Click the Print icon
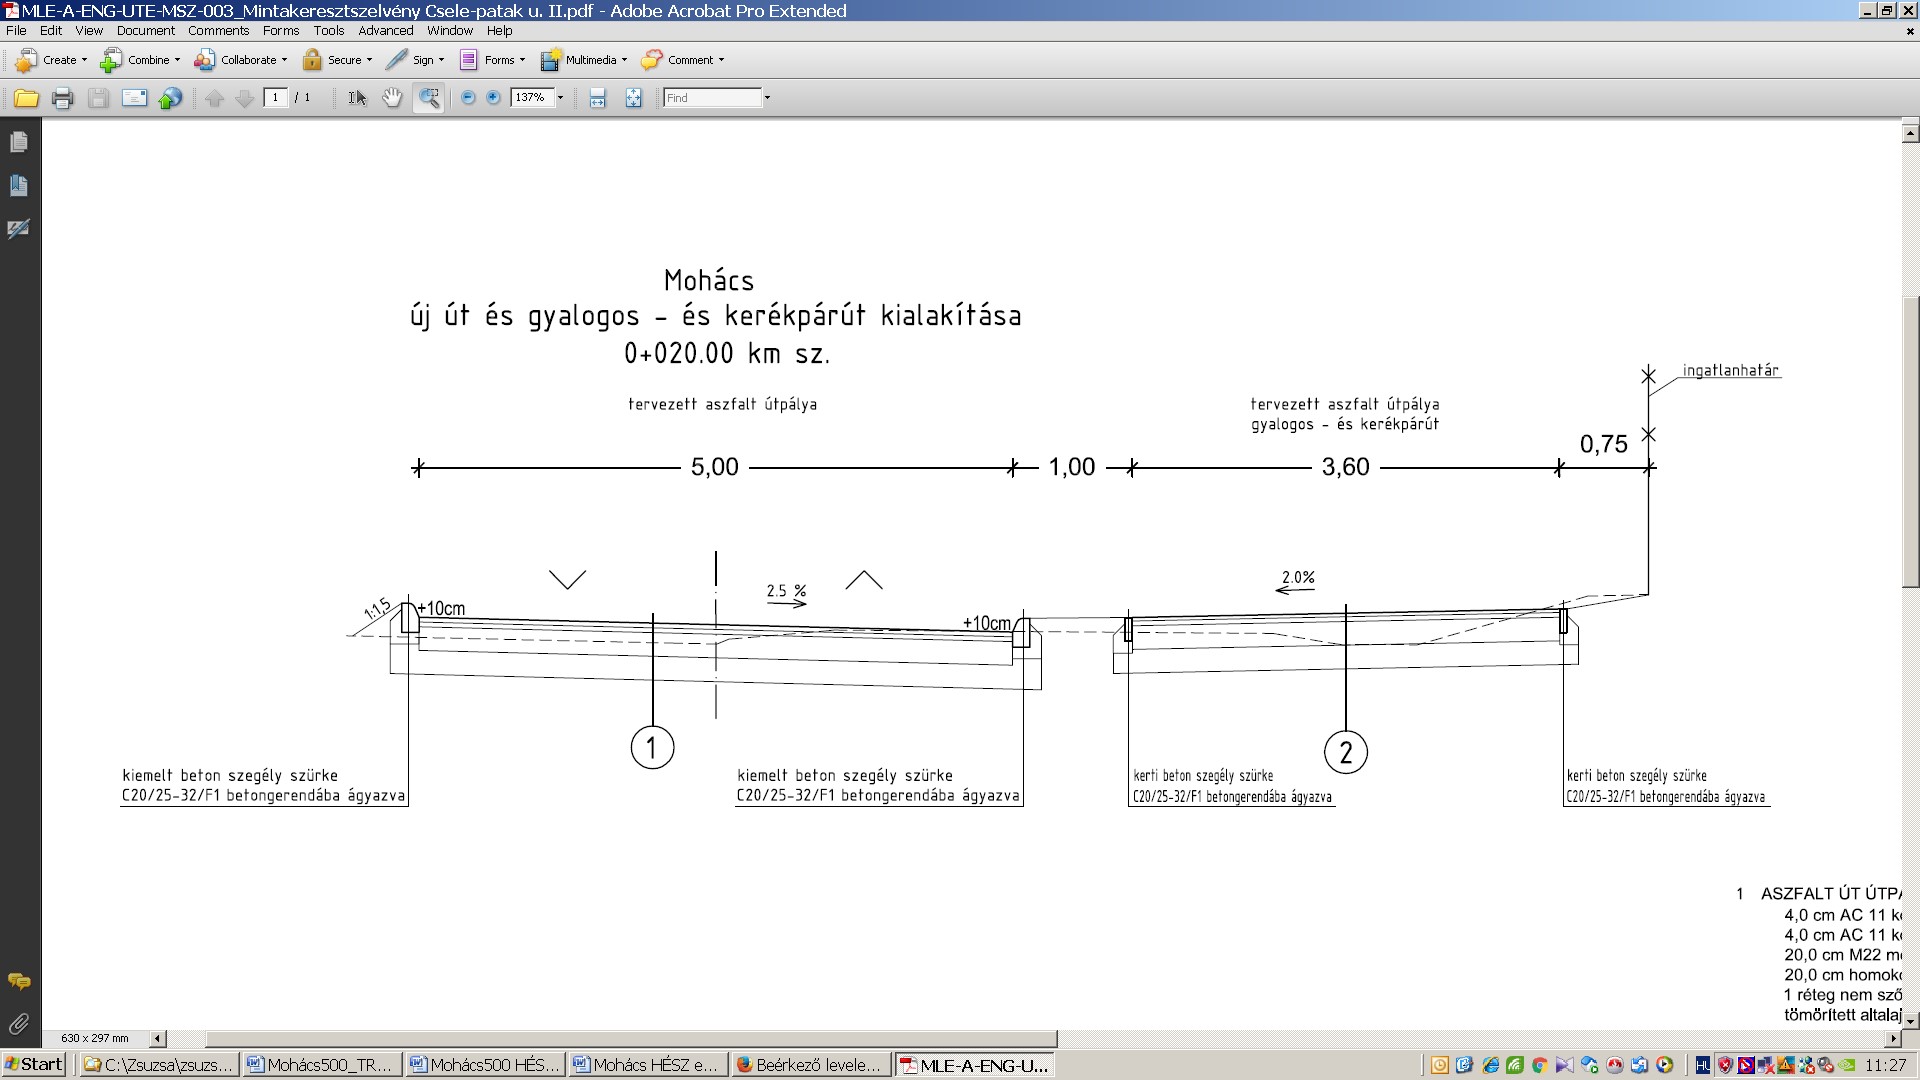The height and width of the screenshot is (1080, 1920). click(62, 98)
